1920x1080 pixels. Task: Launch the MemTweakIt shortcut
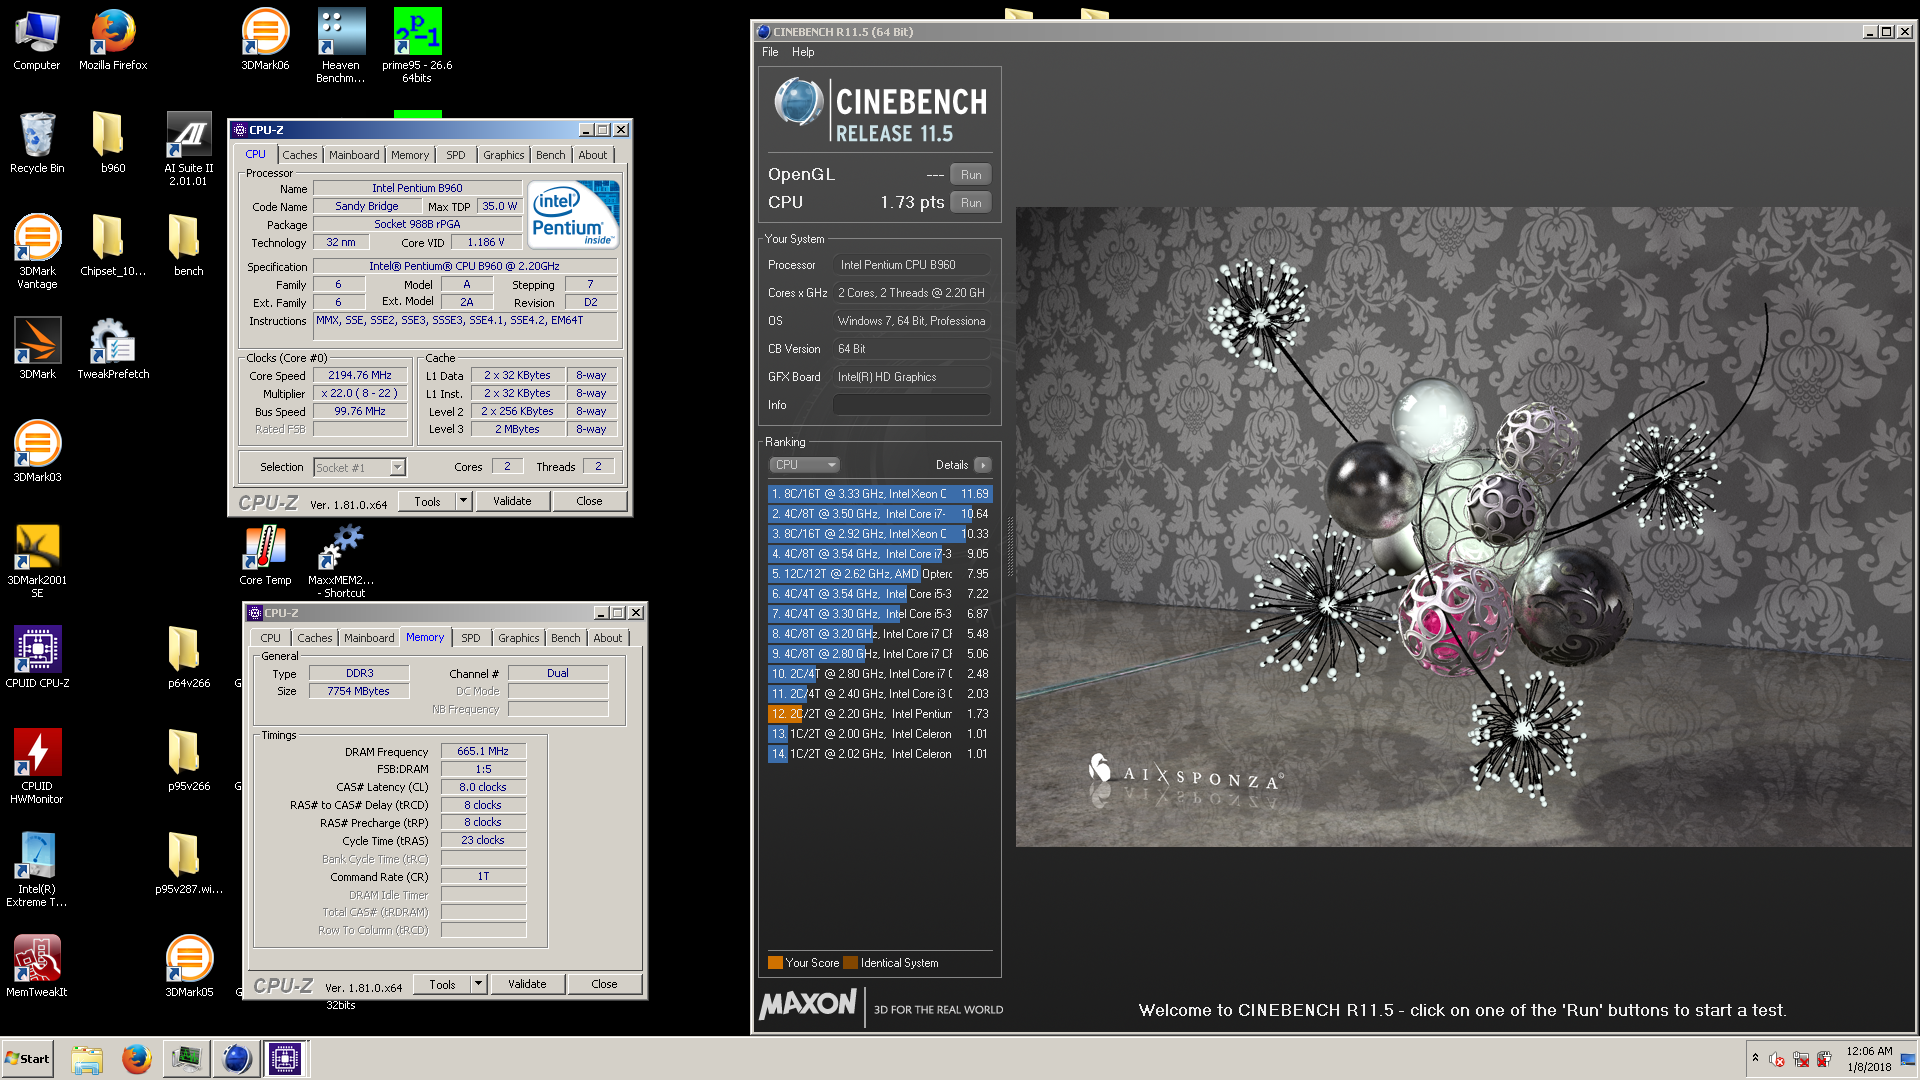click(37, 967)
